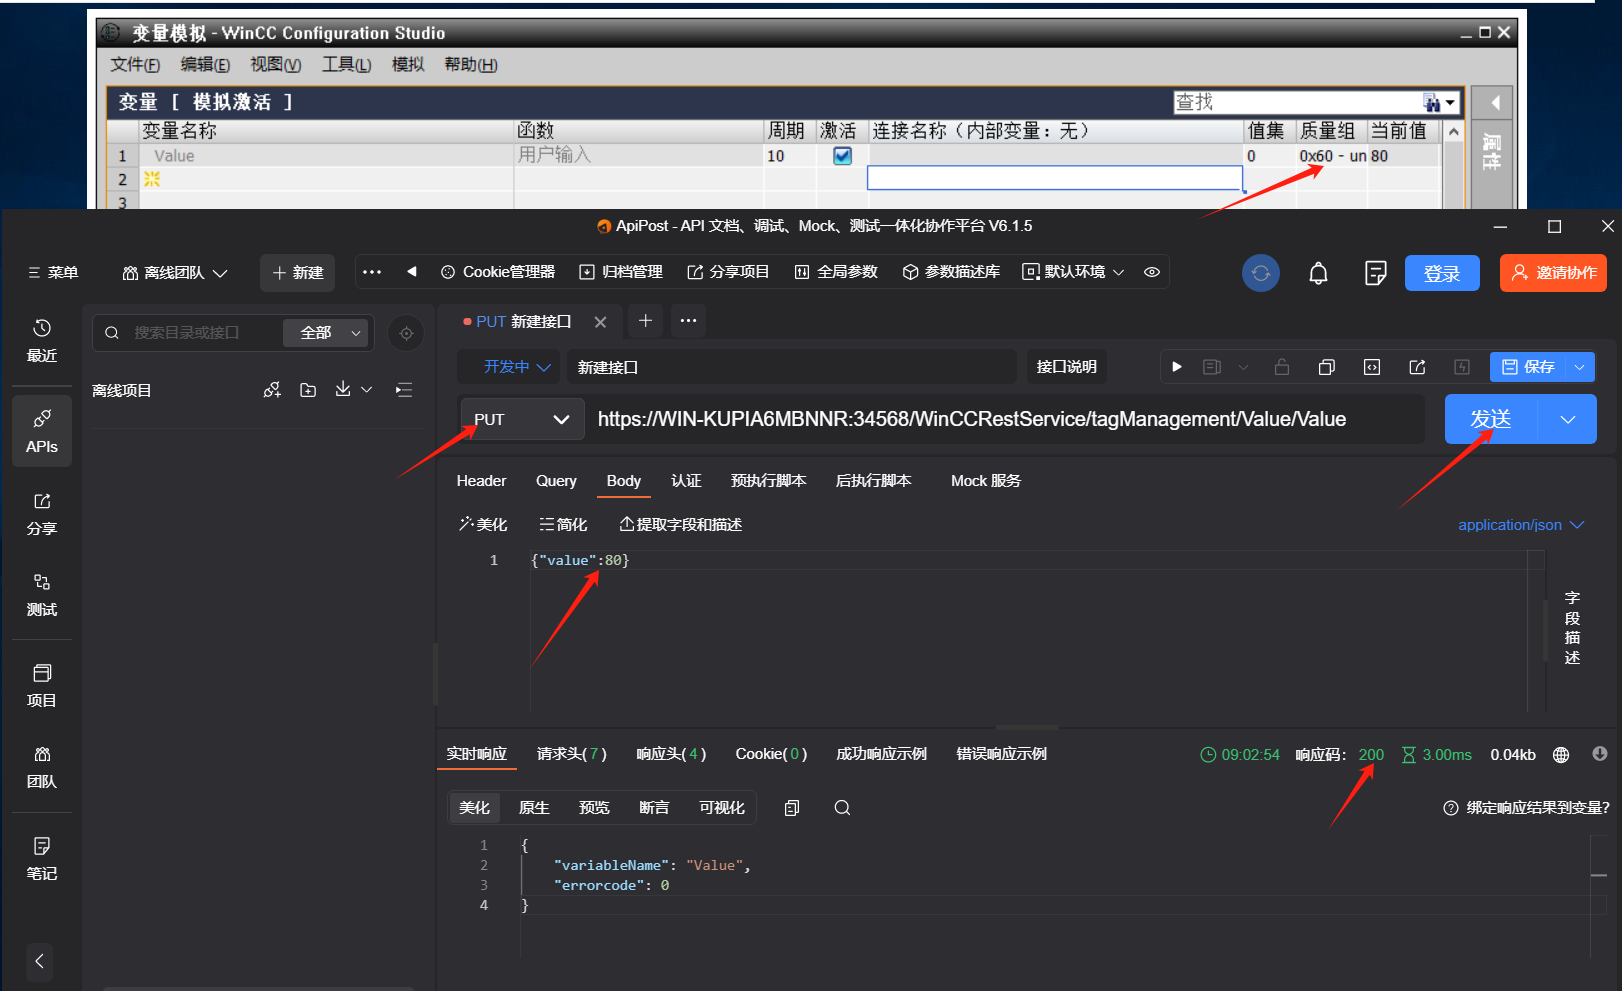Collapse the left sidebar with the chevron

point(39,961)
